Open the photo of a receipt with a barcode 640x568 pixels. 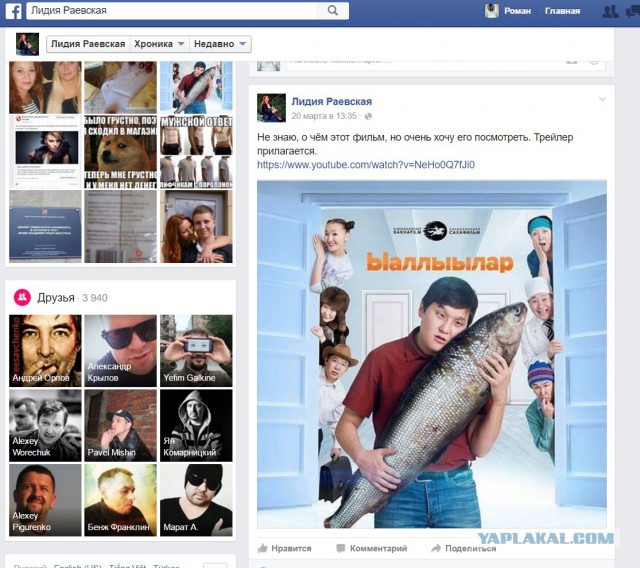[x=120, y=227]
